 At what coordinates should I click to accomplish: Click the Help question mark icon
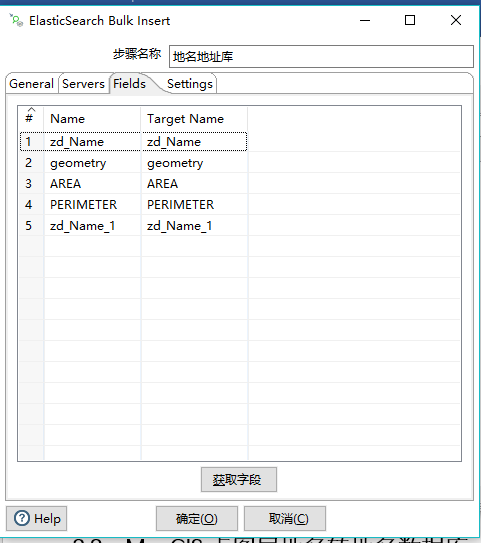(22, 518)
